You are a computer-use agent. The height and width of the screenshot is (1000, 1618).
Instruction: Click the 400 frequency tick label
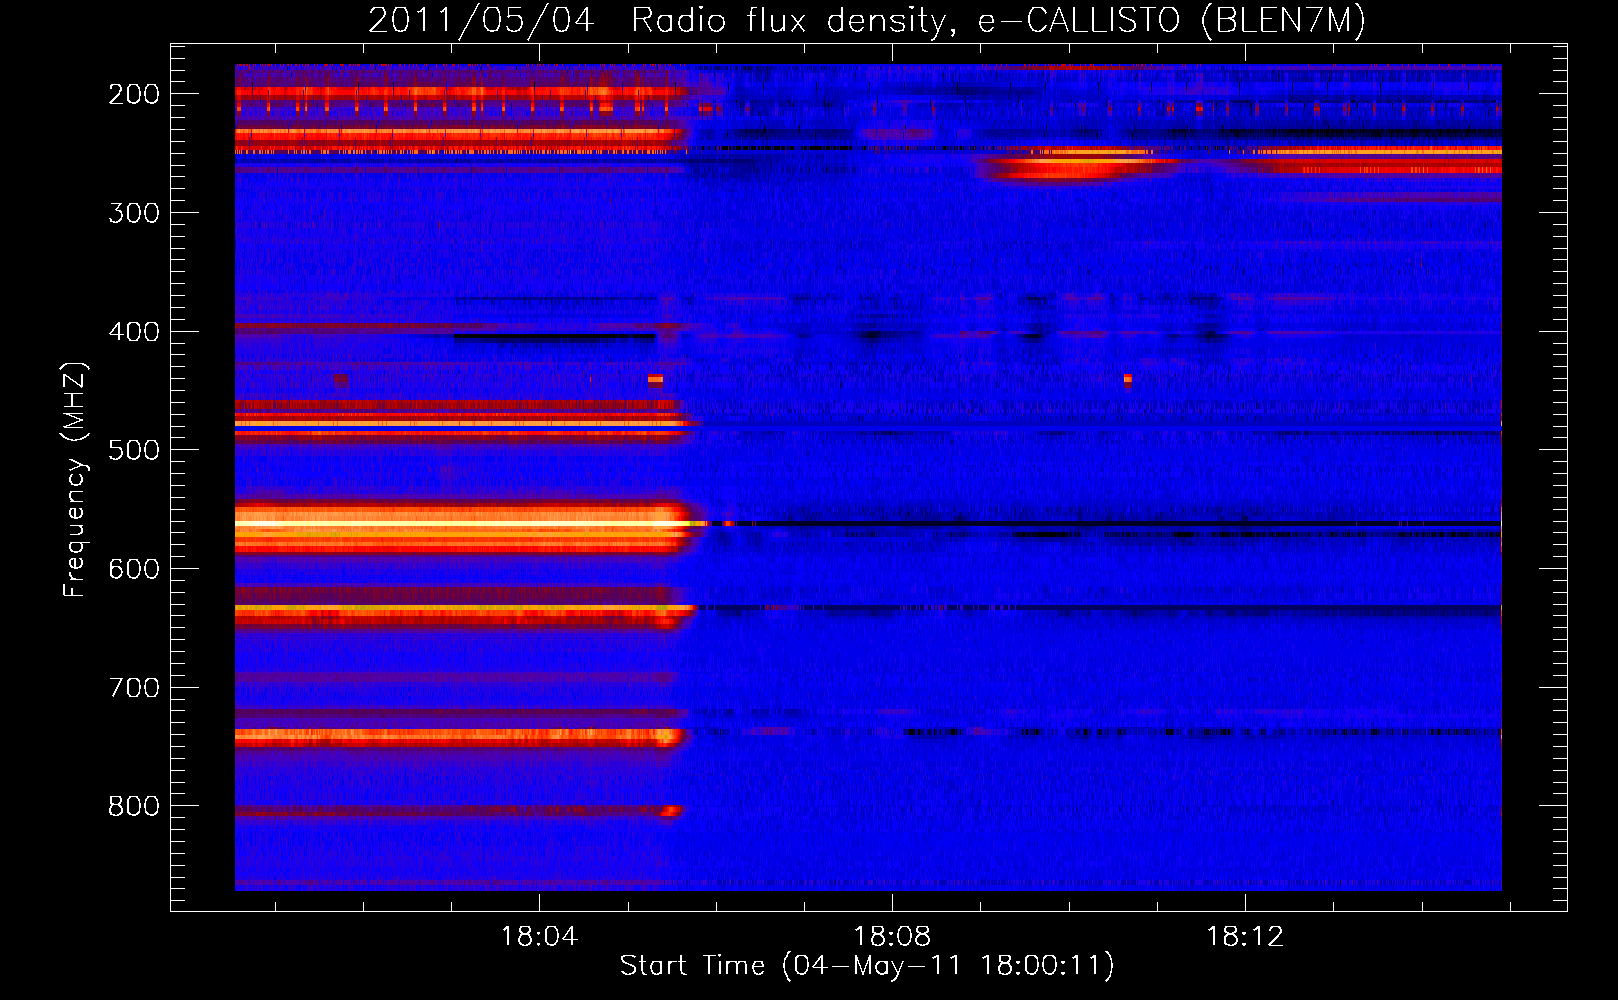[x=134, y=332]
